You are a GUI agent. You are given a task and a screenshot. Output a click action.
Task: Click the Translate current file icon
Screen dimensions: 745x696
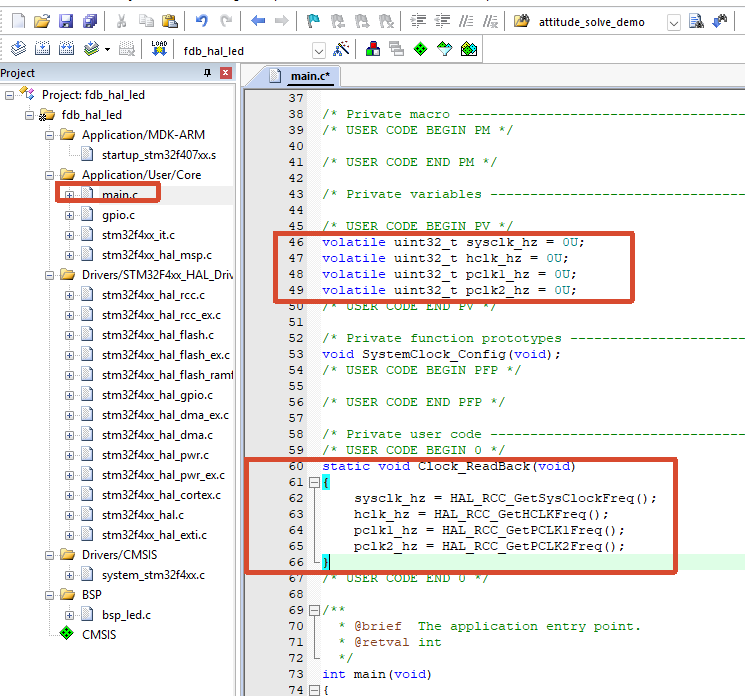tap(18, 48)
